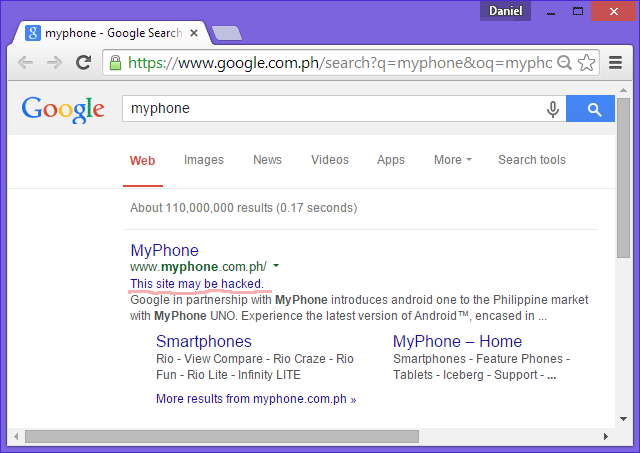Close the myphone Google Search tab

[194, 33]
